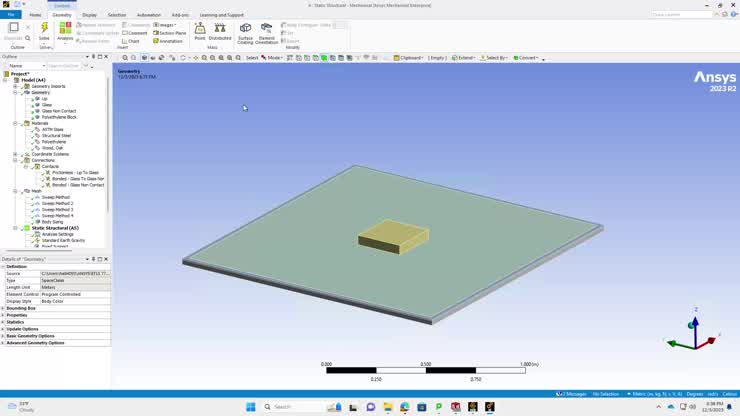Add a Distributed mass
The height and width of the screenshot is (416, 740).
click(220, 31)
